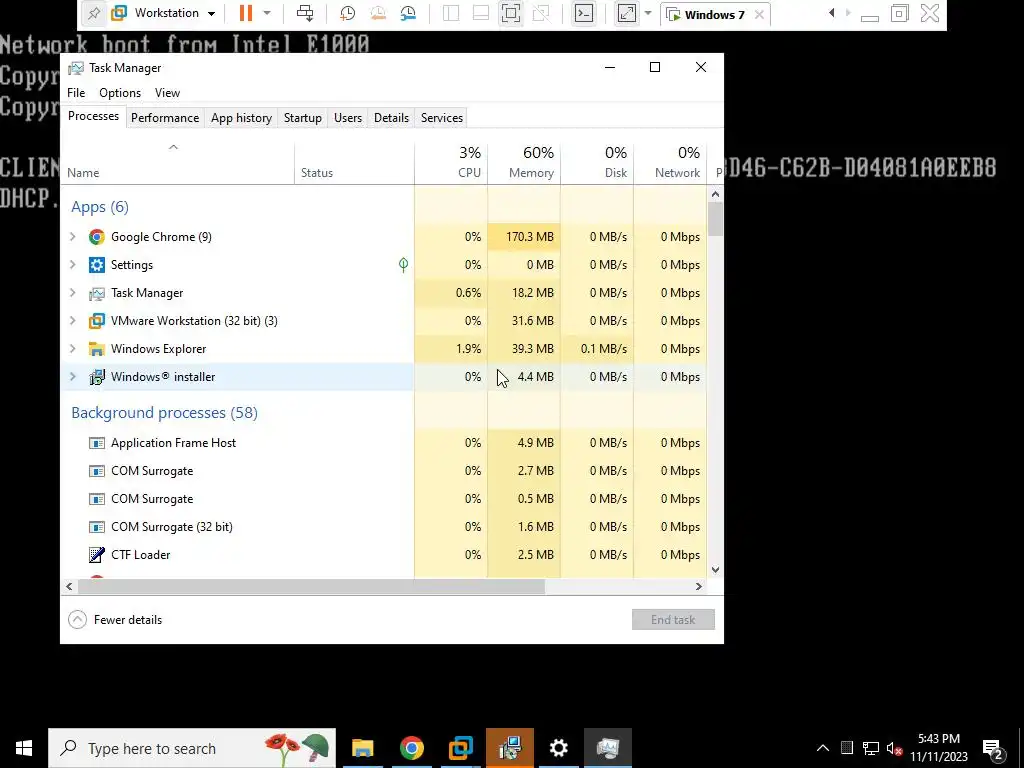Click the Settings gear process icon

click(x=97, y=264)
